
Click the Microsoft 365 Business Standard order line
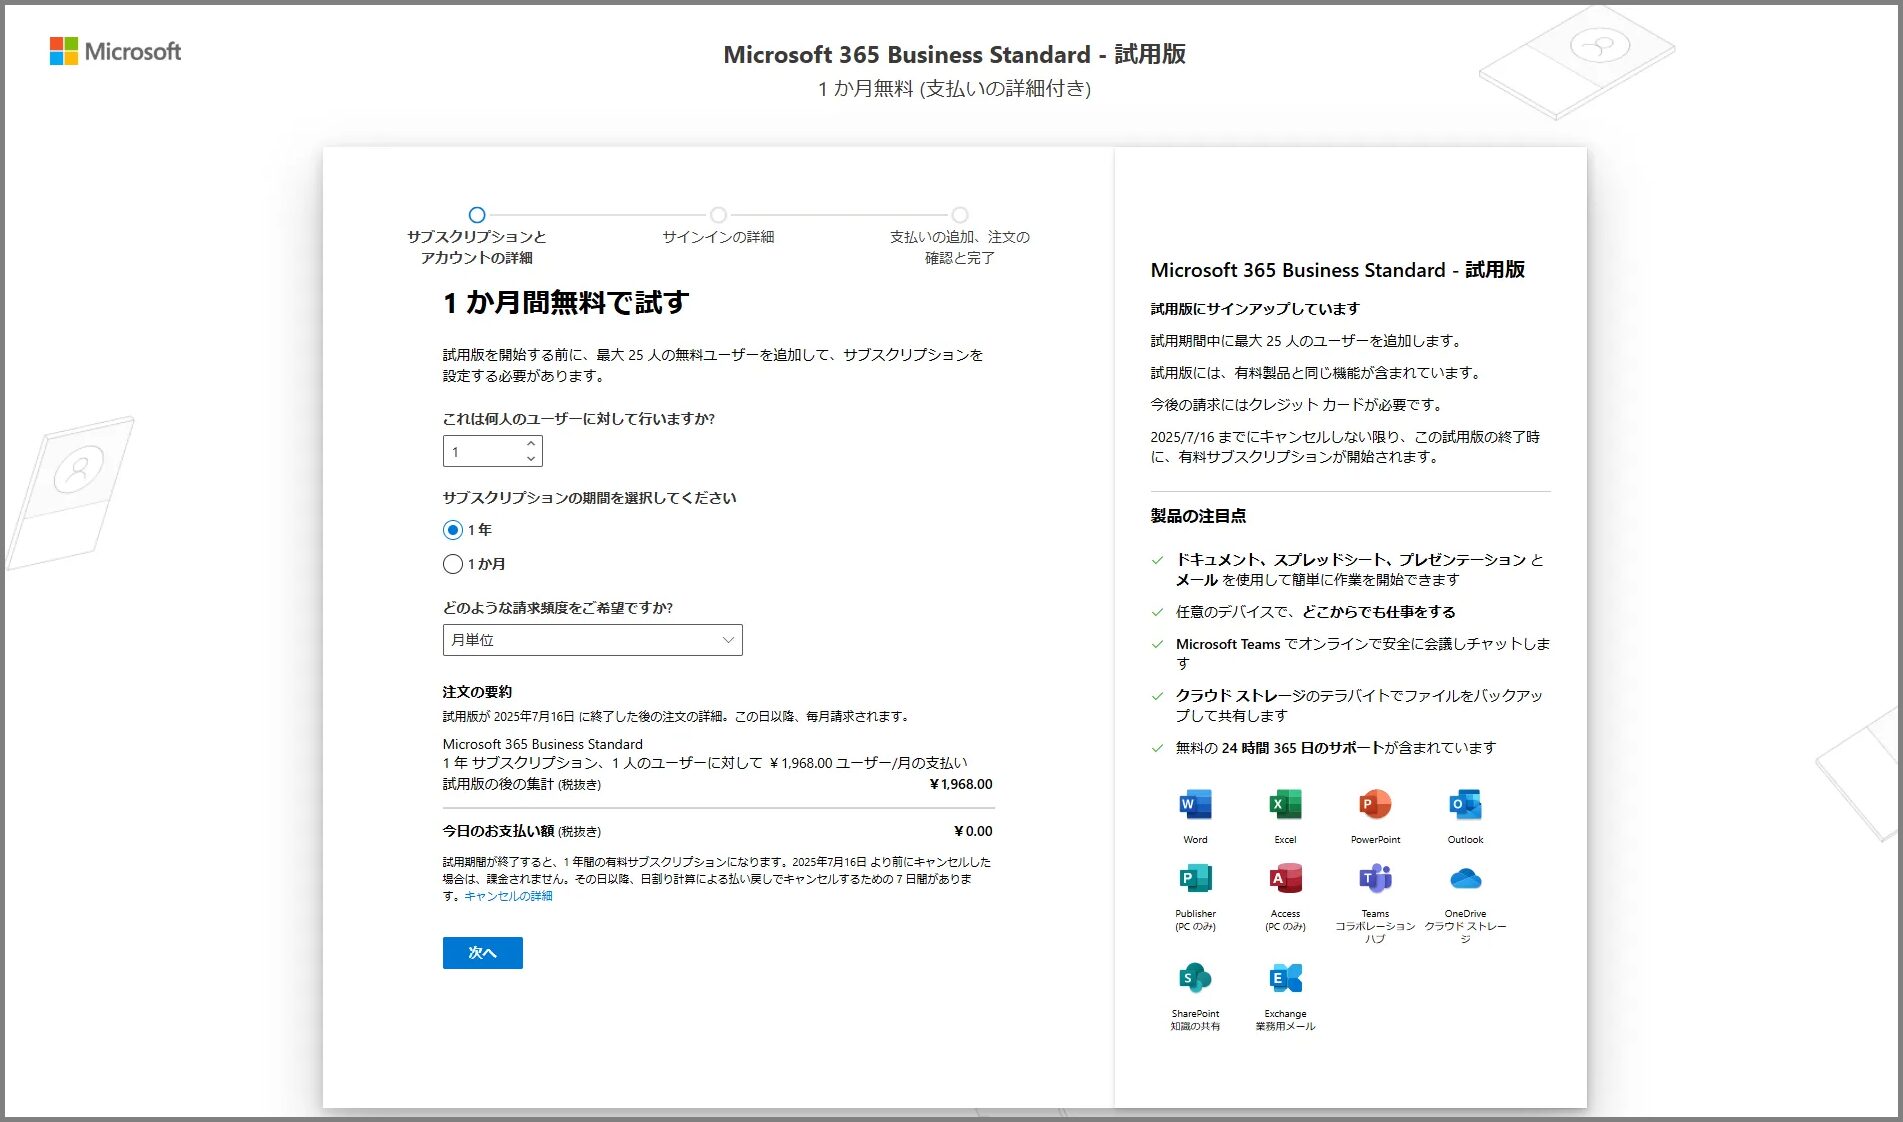[x=543, y=744]
